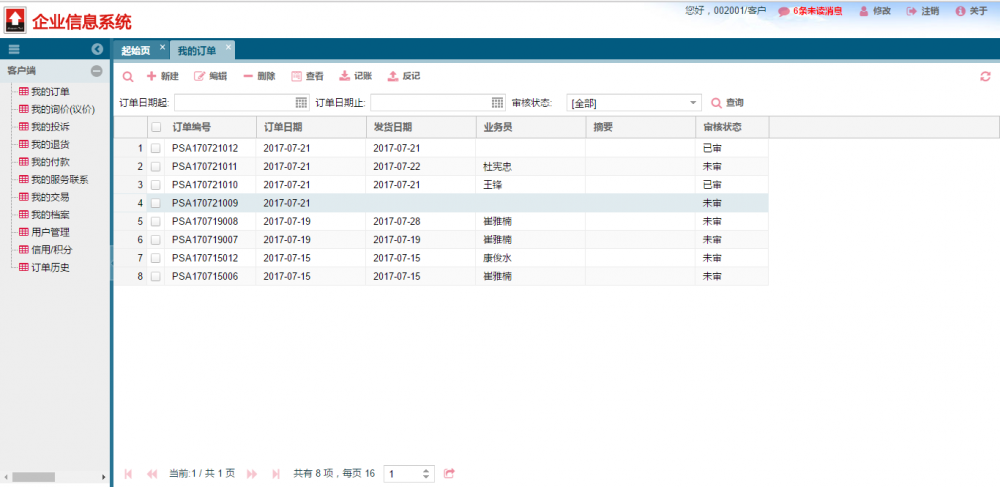Image resolution: width=1000 pixels, height=487 pixels.
Task: Click the red refresh icon at top right
Action: tap(985, 76)
